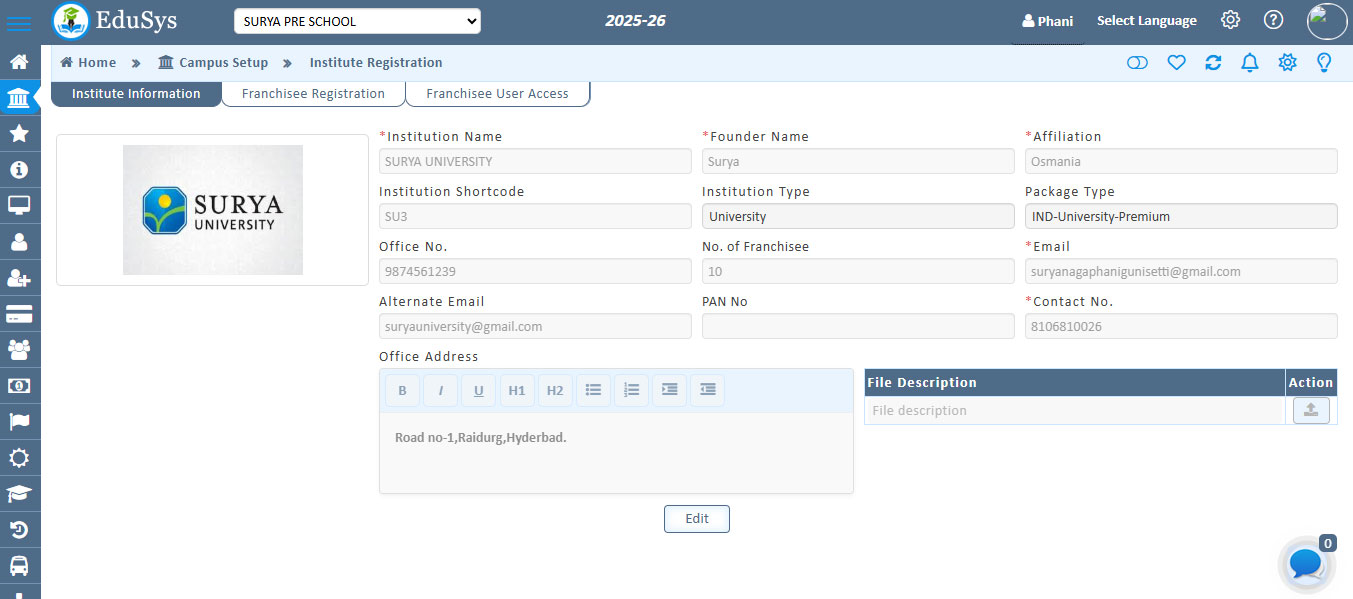The height and width of the screenshot is (599, 1353).
Task: Click the favorites heart icon
Action: [1176, 63]
